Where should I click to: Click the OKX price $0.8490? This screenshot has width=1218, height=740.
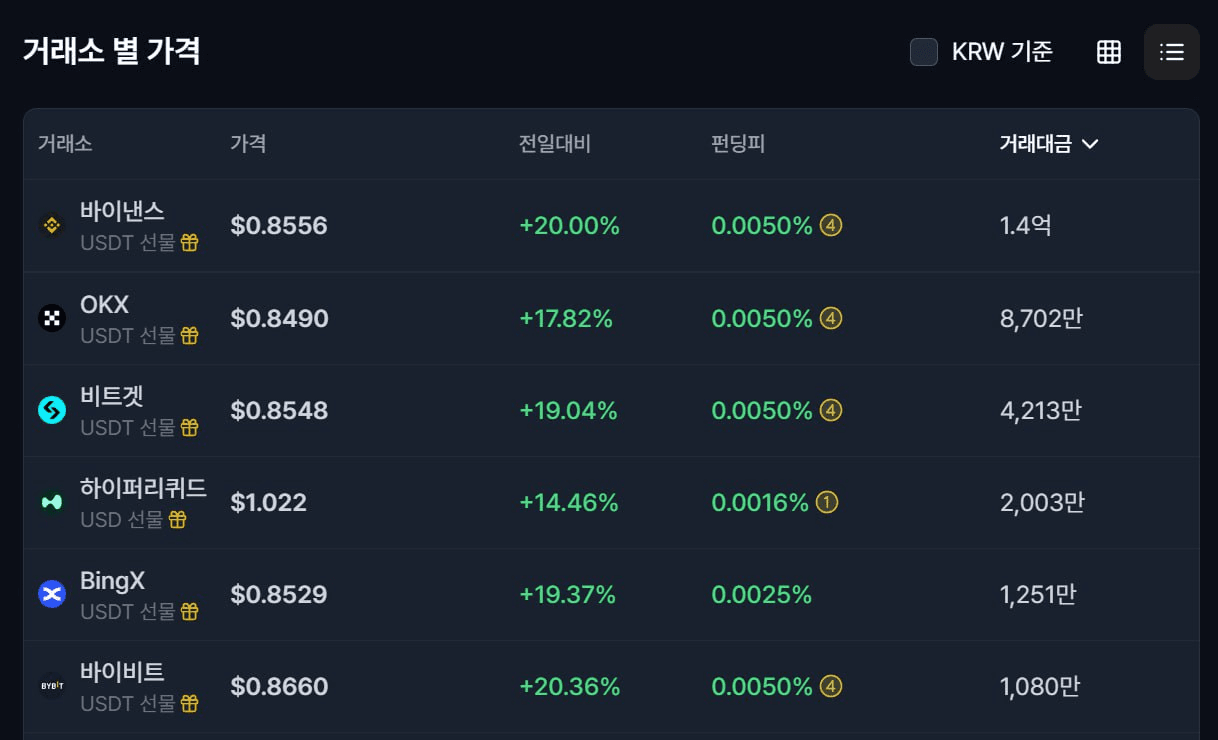point(279,318)
